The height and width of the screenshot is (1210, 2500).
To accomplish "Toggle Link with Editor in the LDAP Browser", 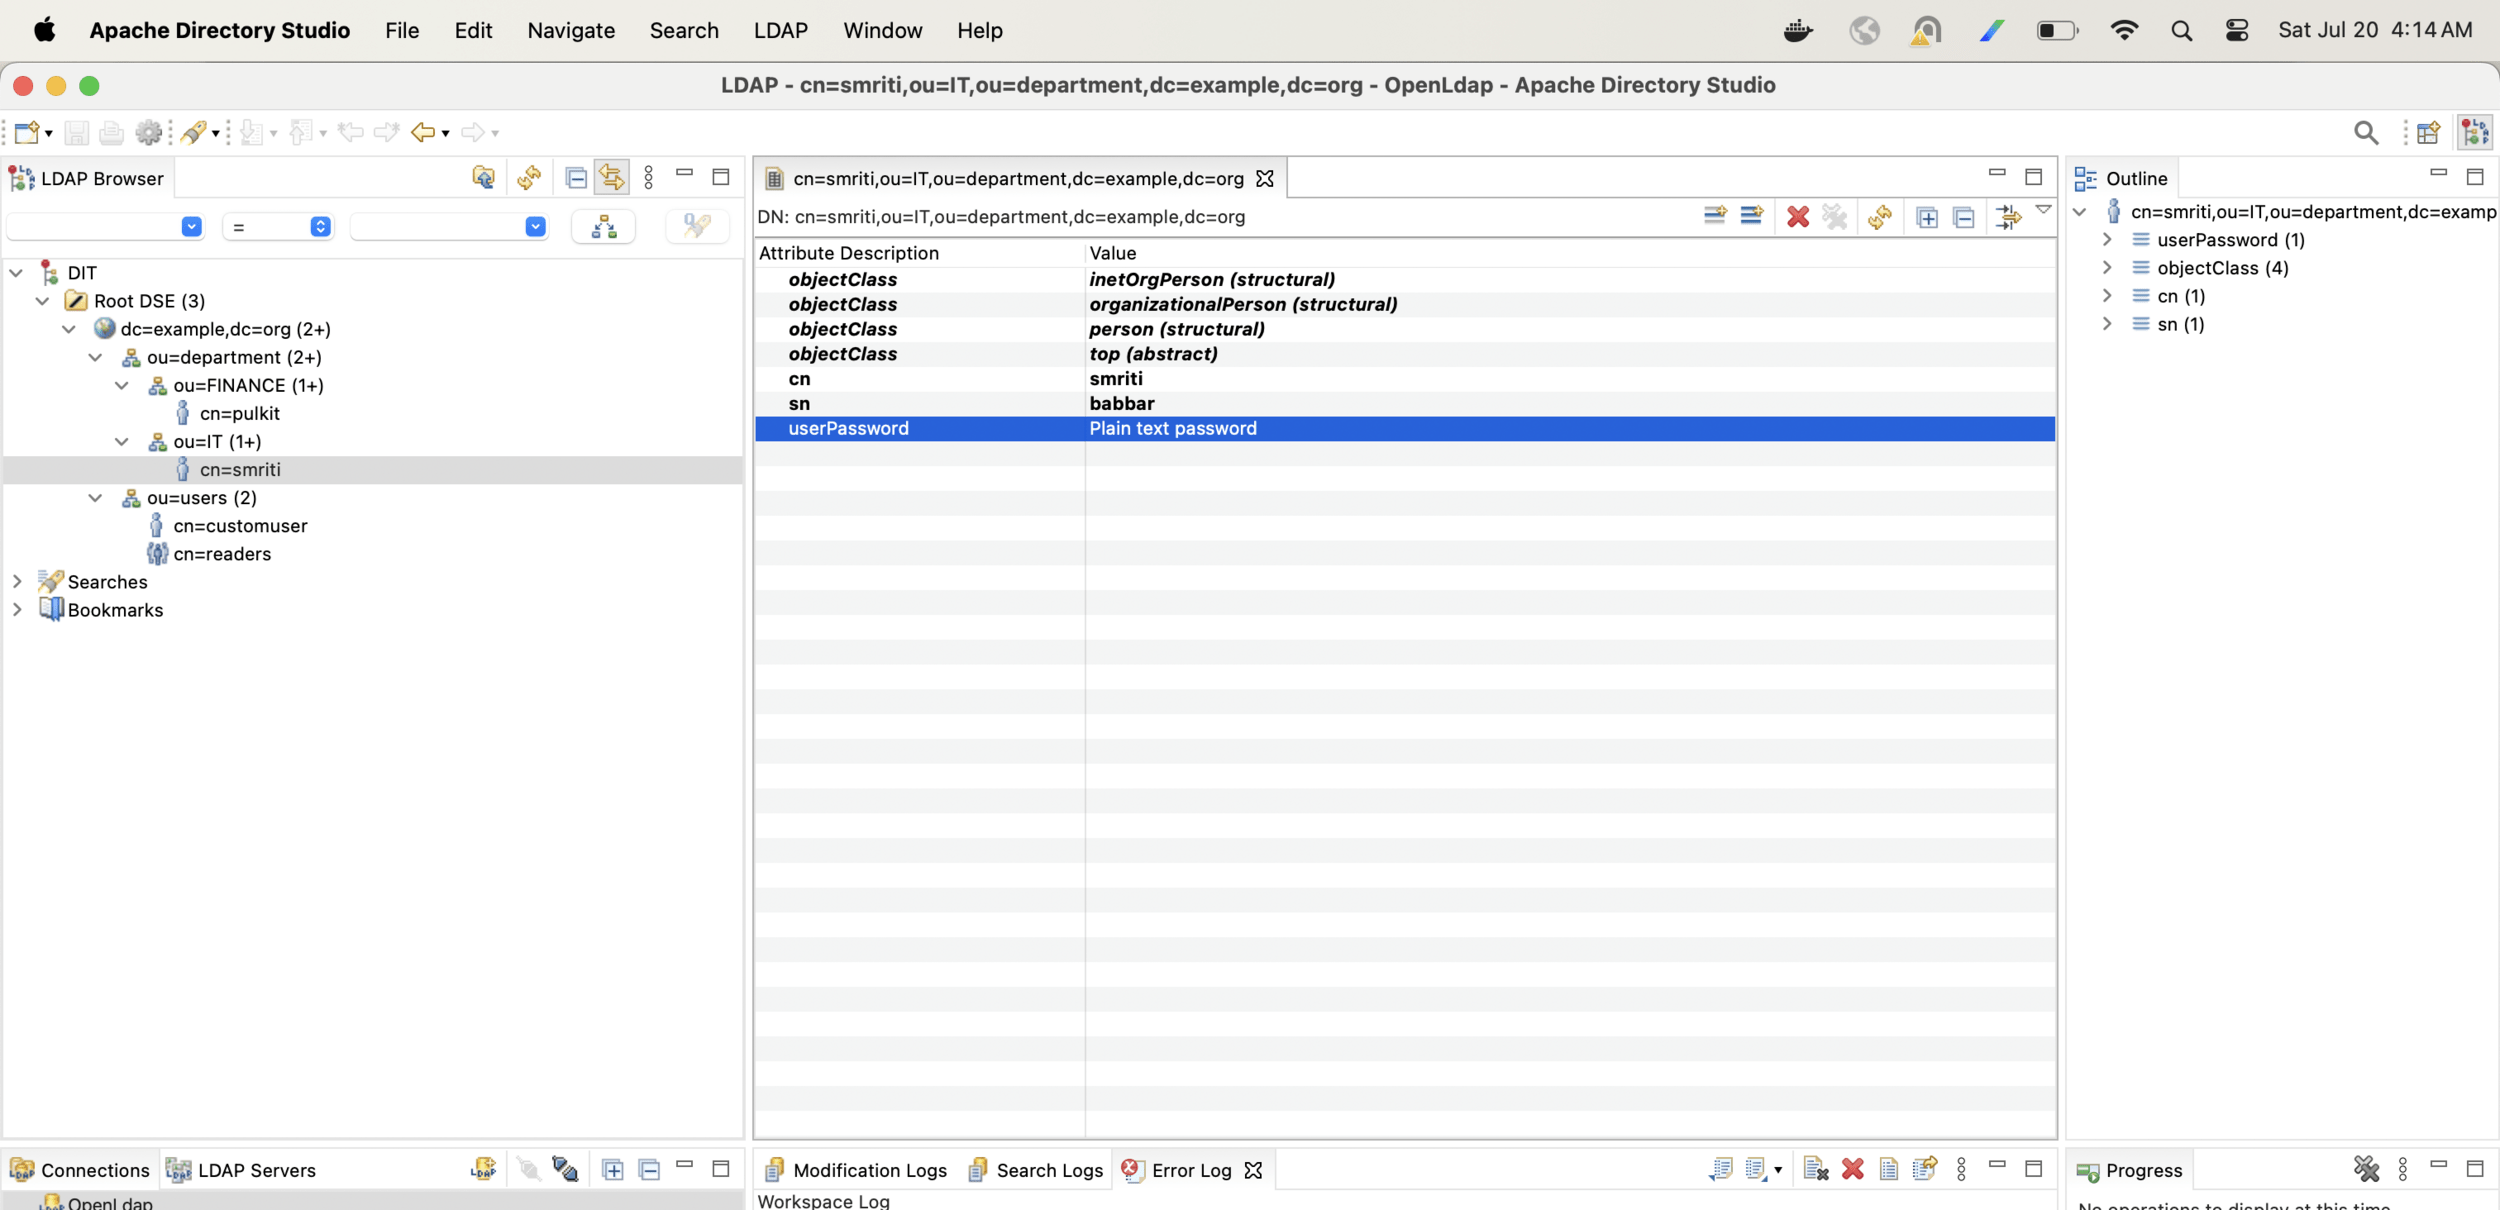I will point(611,178).
